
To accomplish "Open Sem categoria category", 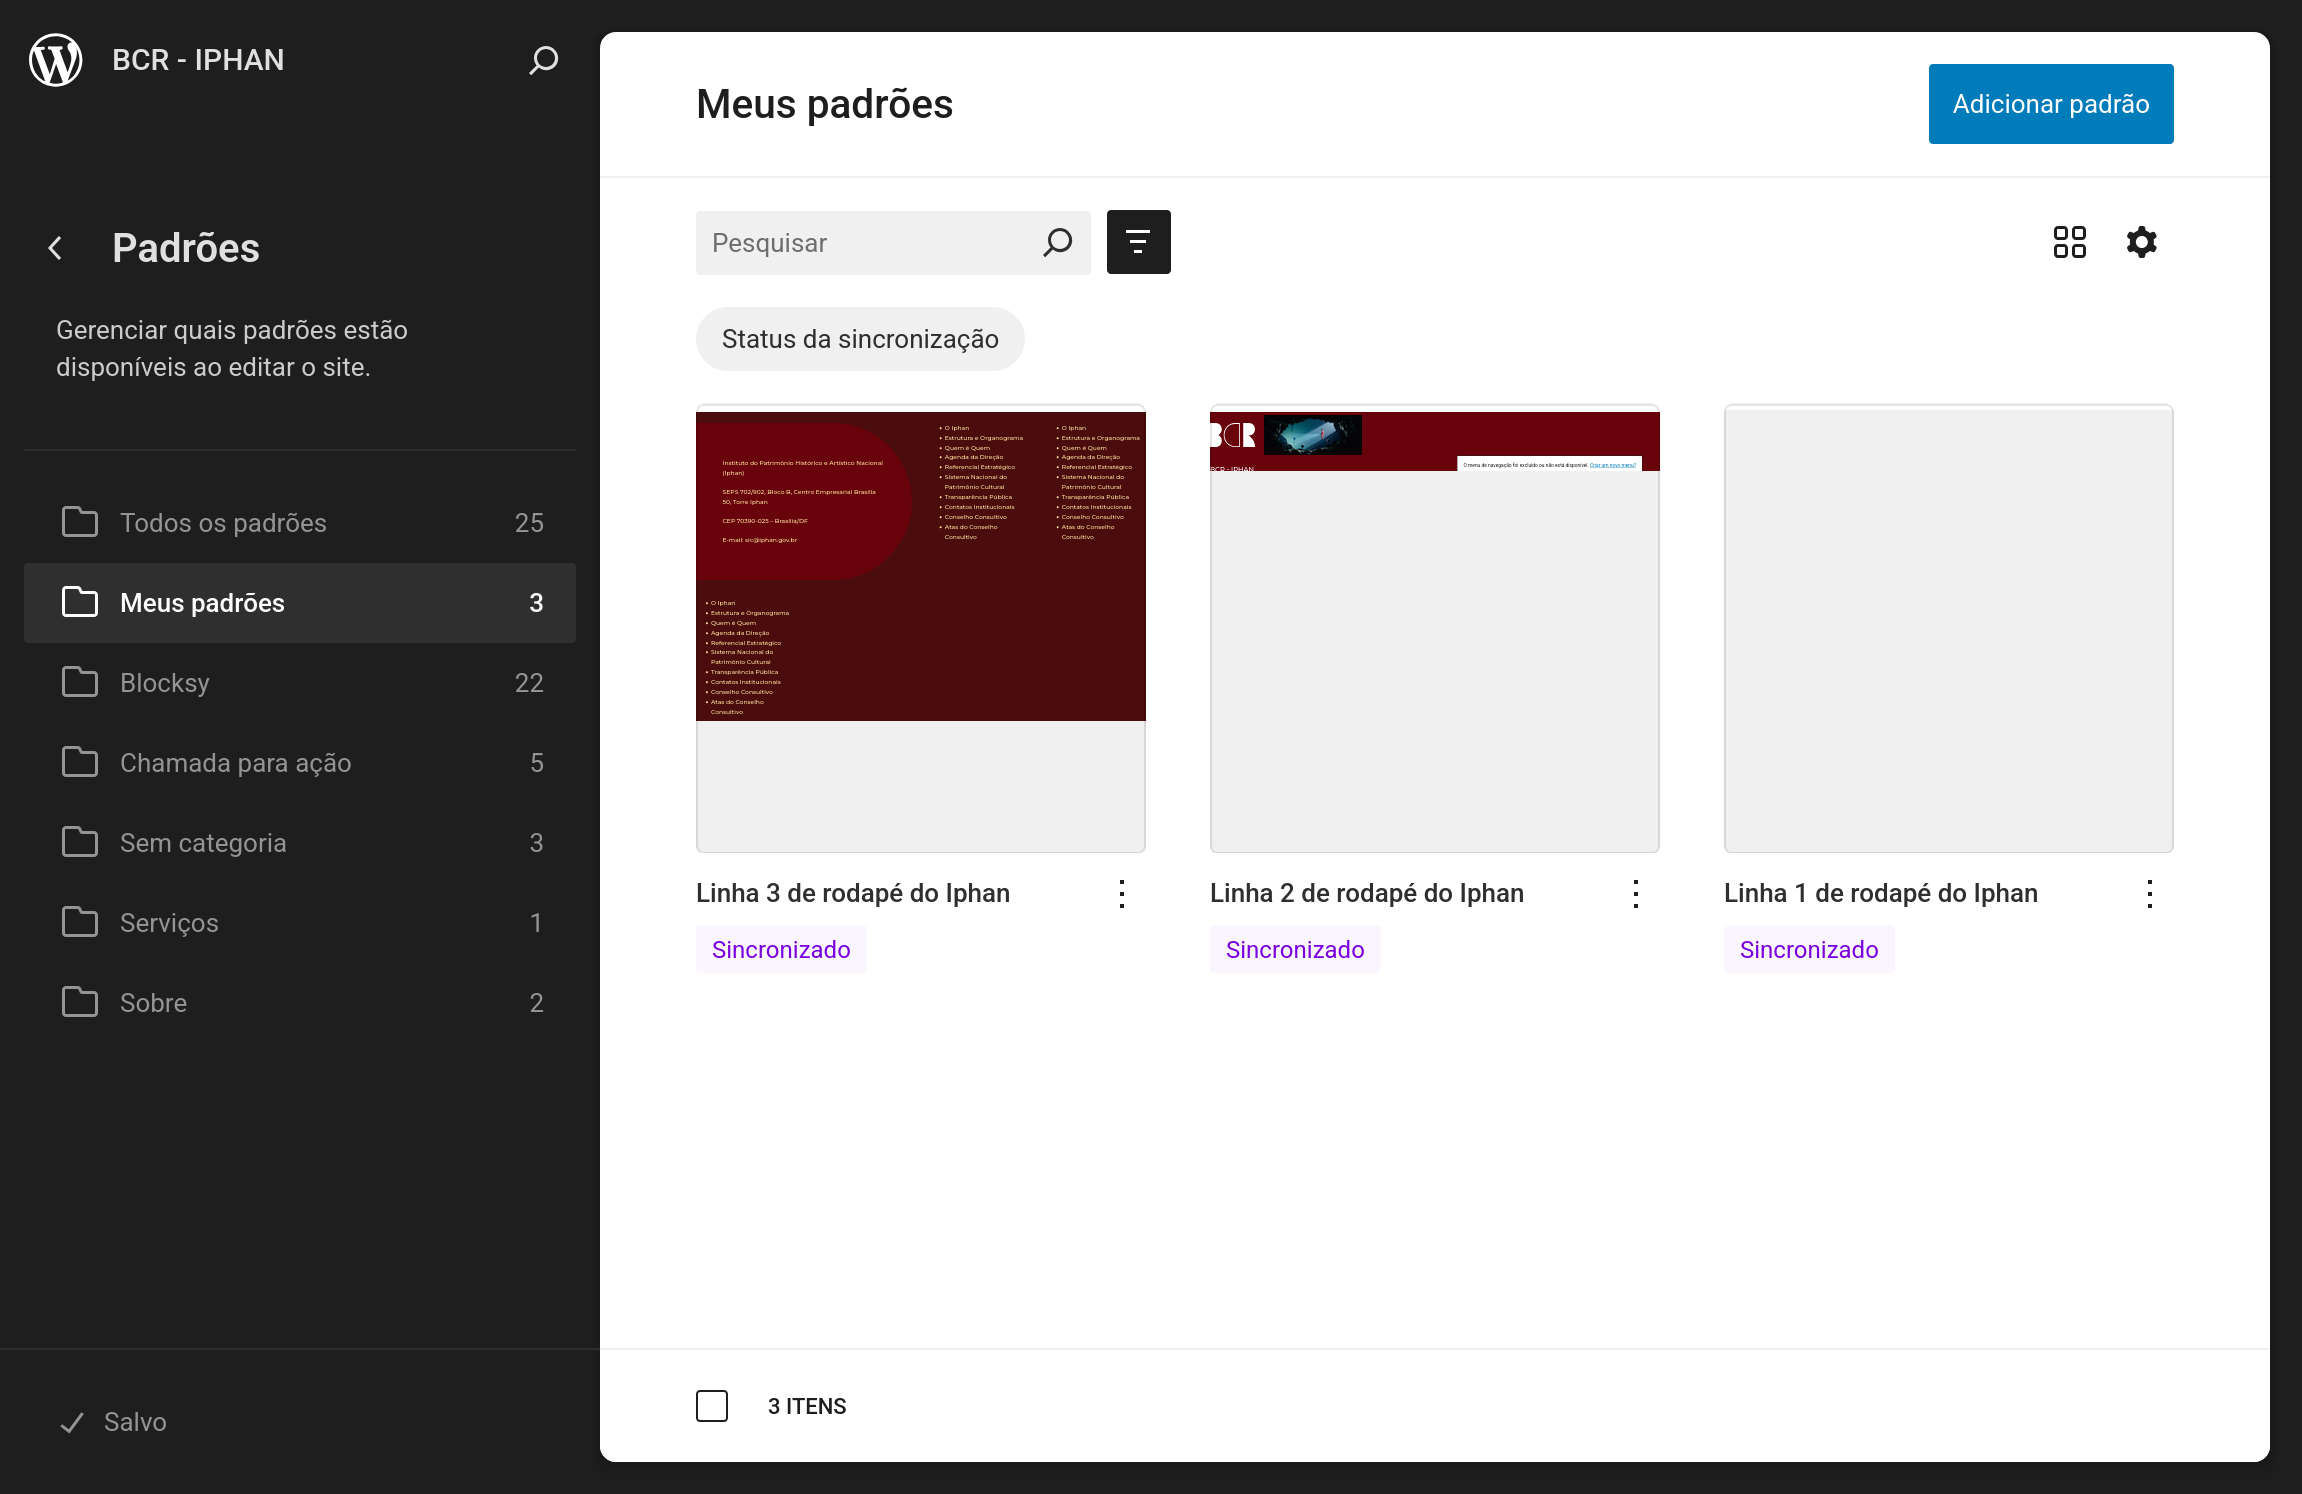I will click(300, 842).
